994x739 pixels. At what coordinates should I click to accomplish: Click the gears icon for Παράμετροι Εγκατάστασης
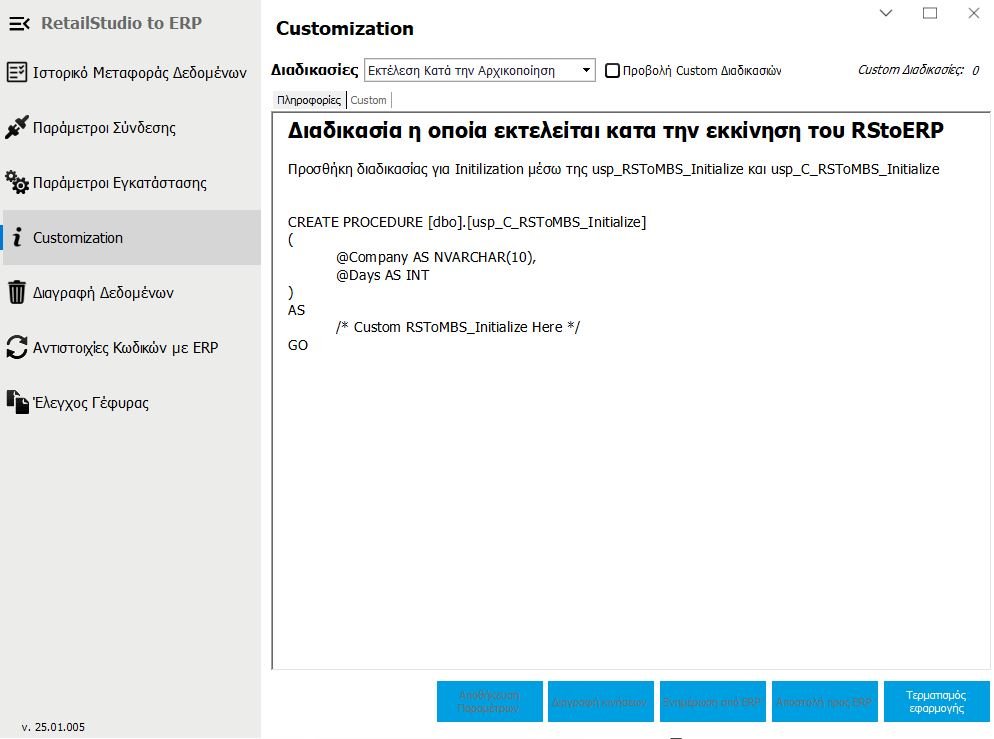click(17, 183)
